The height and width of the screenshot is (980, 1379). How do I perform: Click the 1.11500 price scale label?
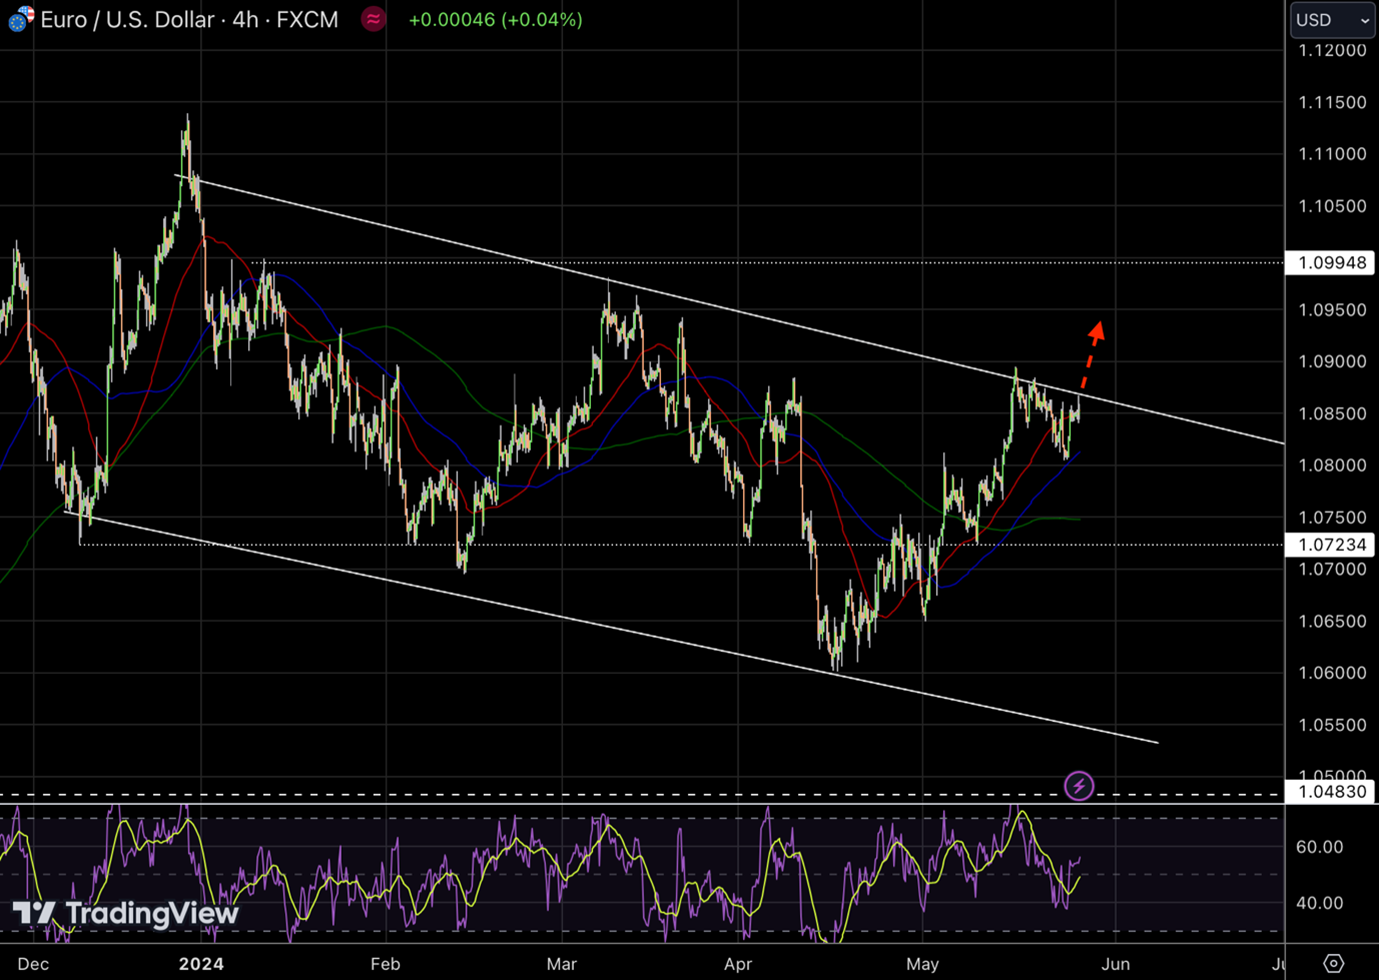pos(1332,102)
